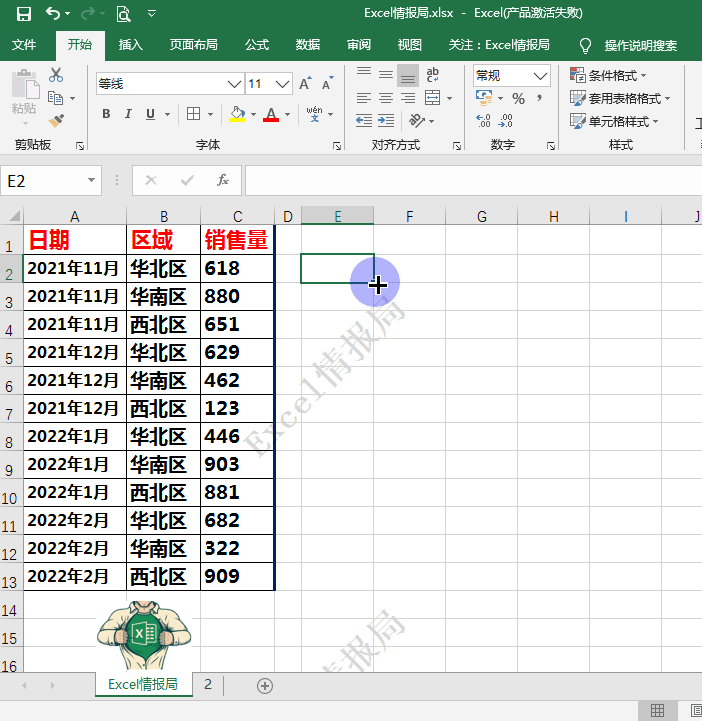Switch to the 审阅 tab
The height and width of the screenshot is (721, 702).
(x=359, y=45)
